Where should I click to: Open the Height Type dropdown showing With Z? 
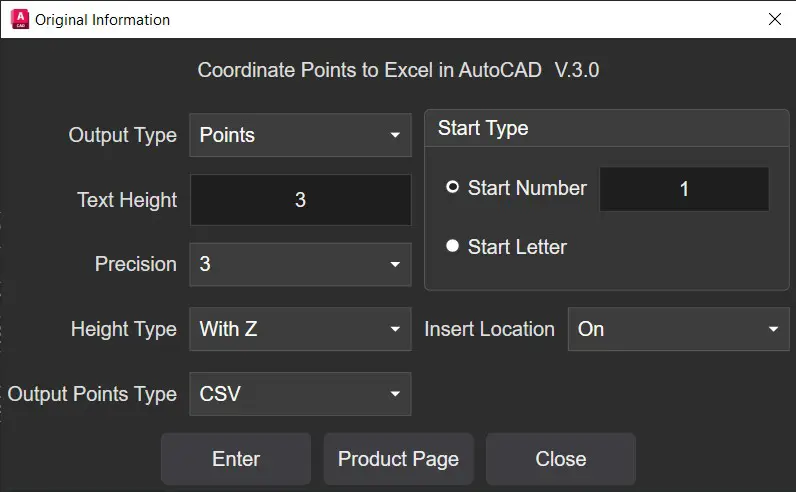(x=300, y=329)
